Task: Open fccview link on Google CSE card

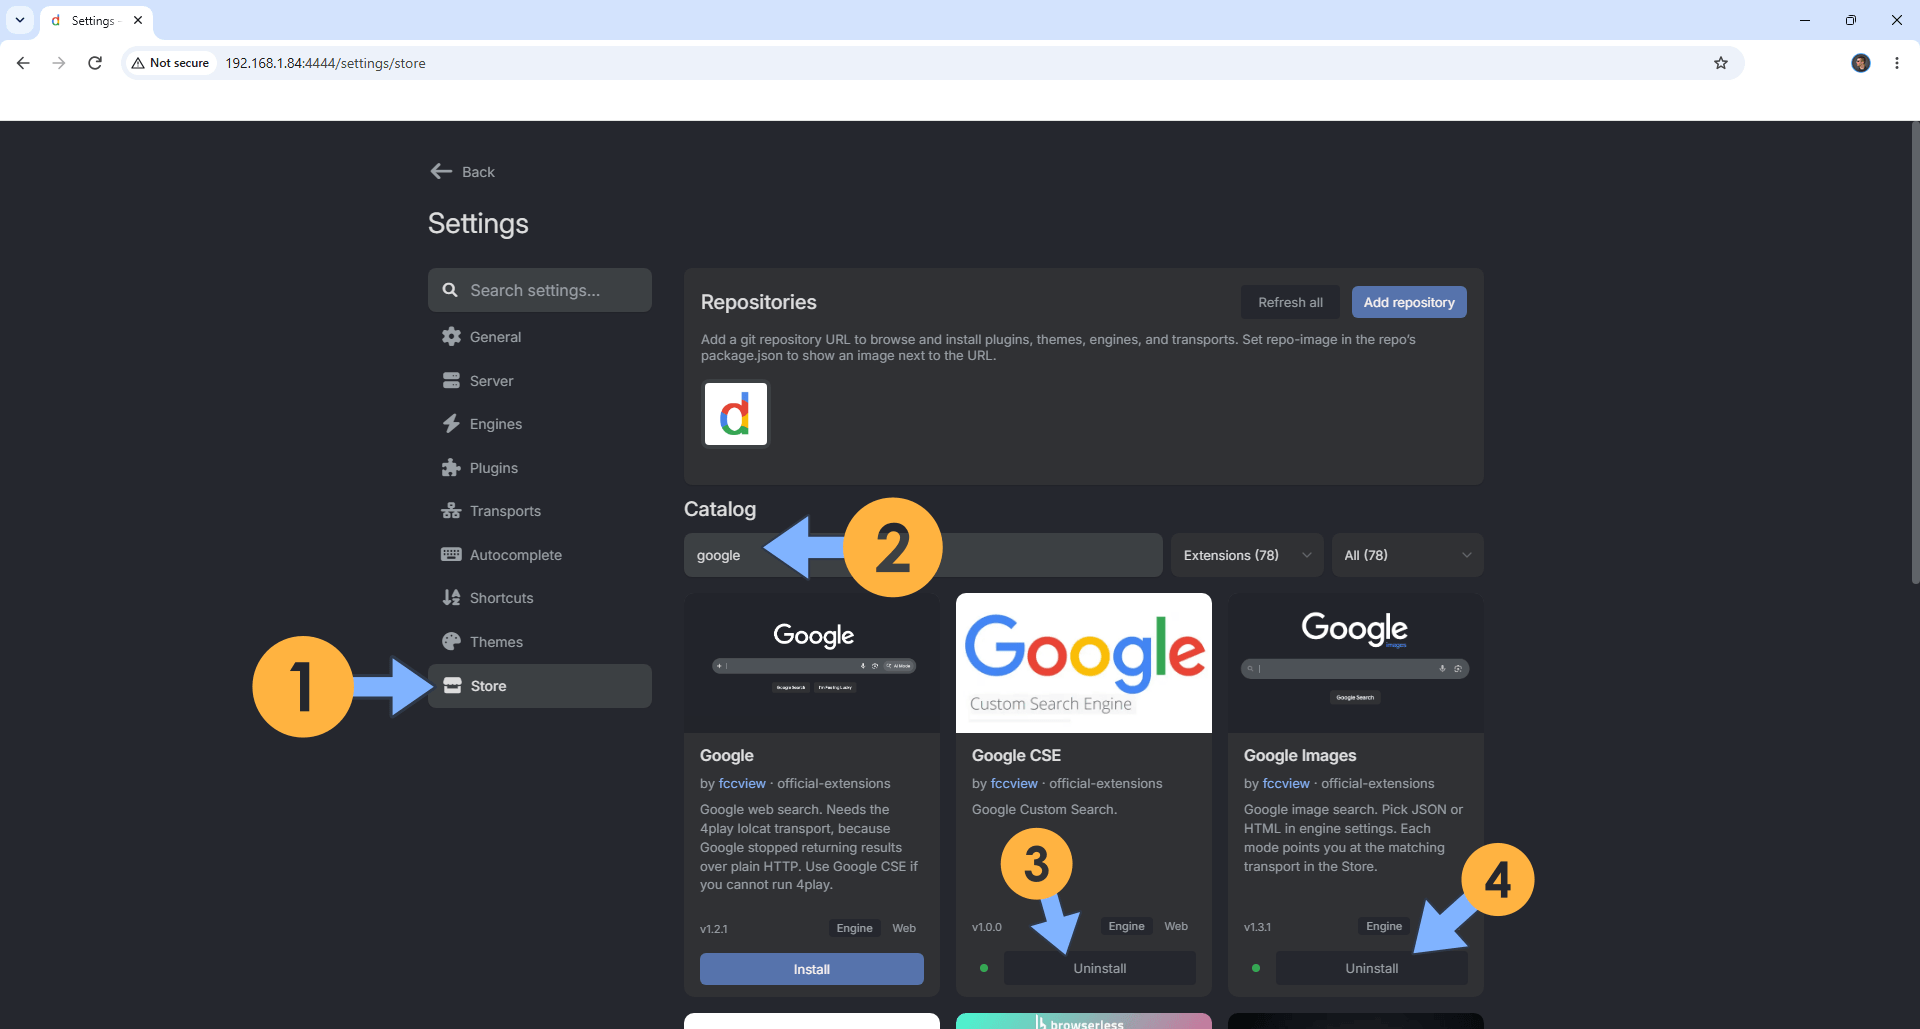Action: (x=1014, y=784)
